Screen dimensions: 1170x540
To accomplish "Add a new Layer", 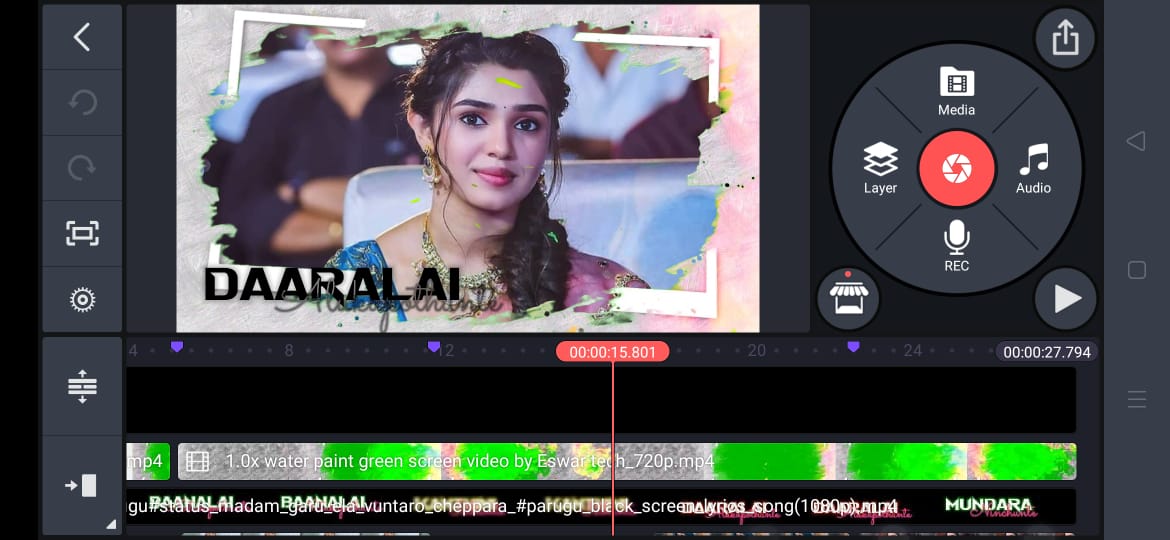I will pos(880,168).
